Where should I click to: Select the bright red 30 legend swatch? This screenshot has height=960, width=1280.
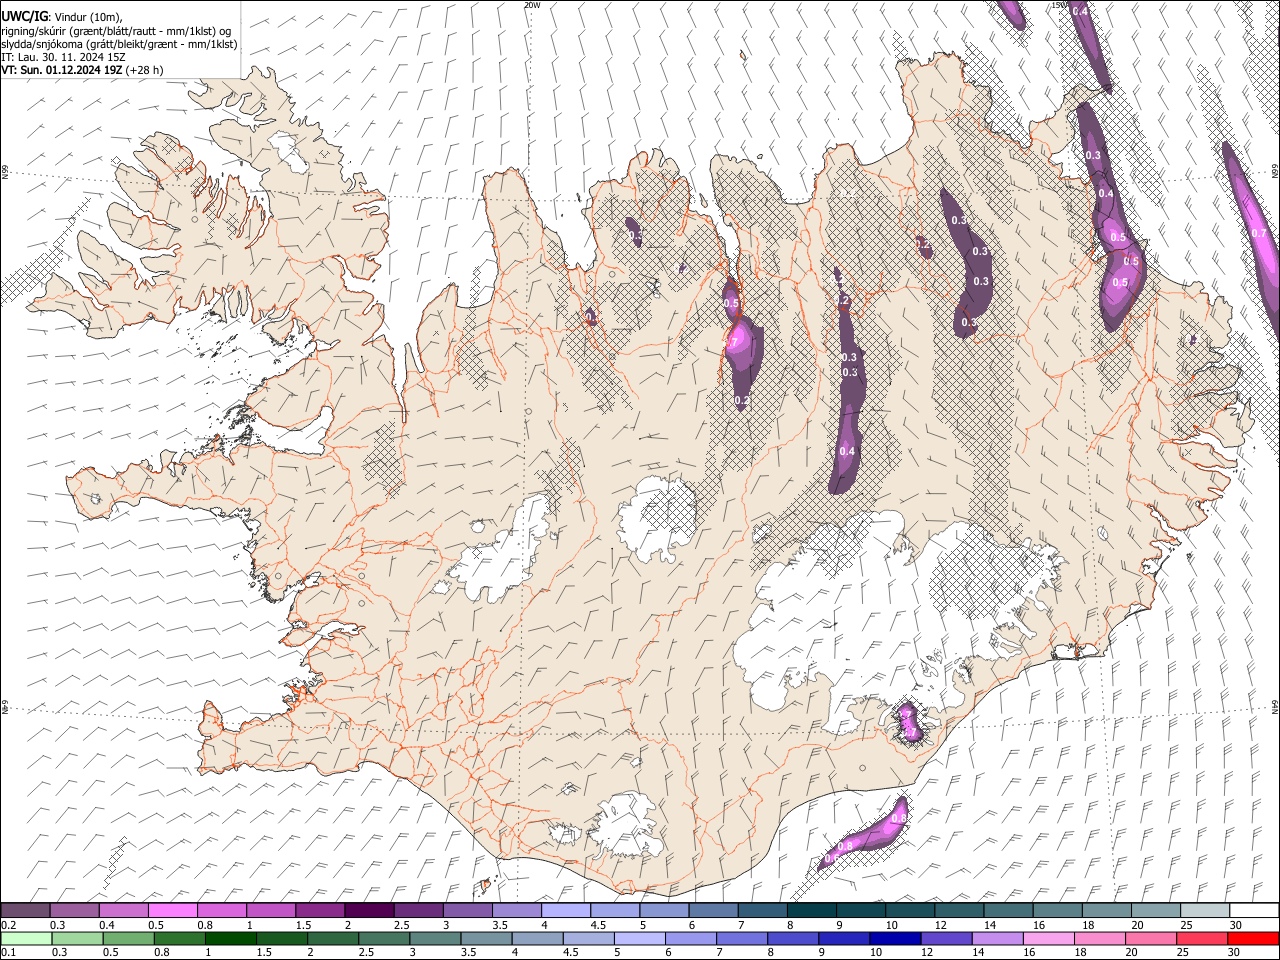click(1254, 938)
